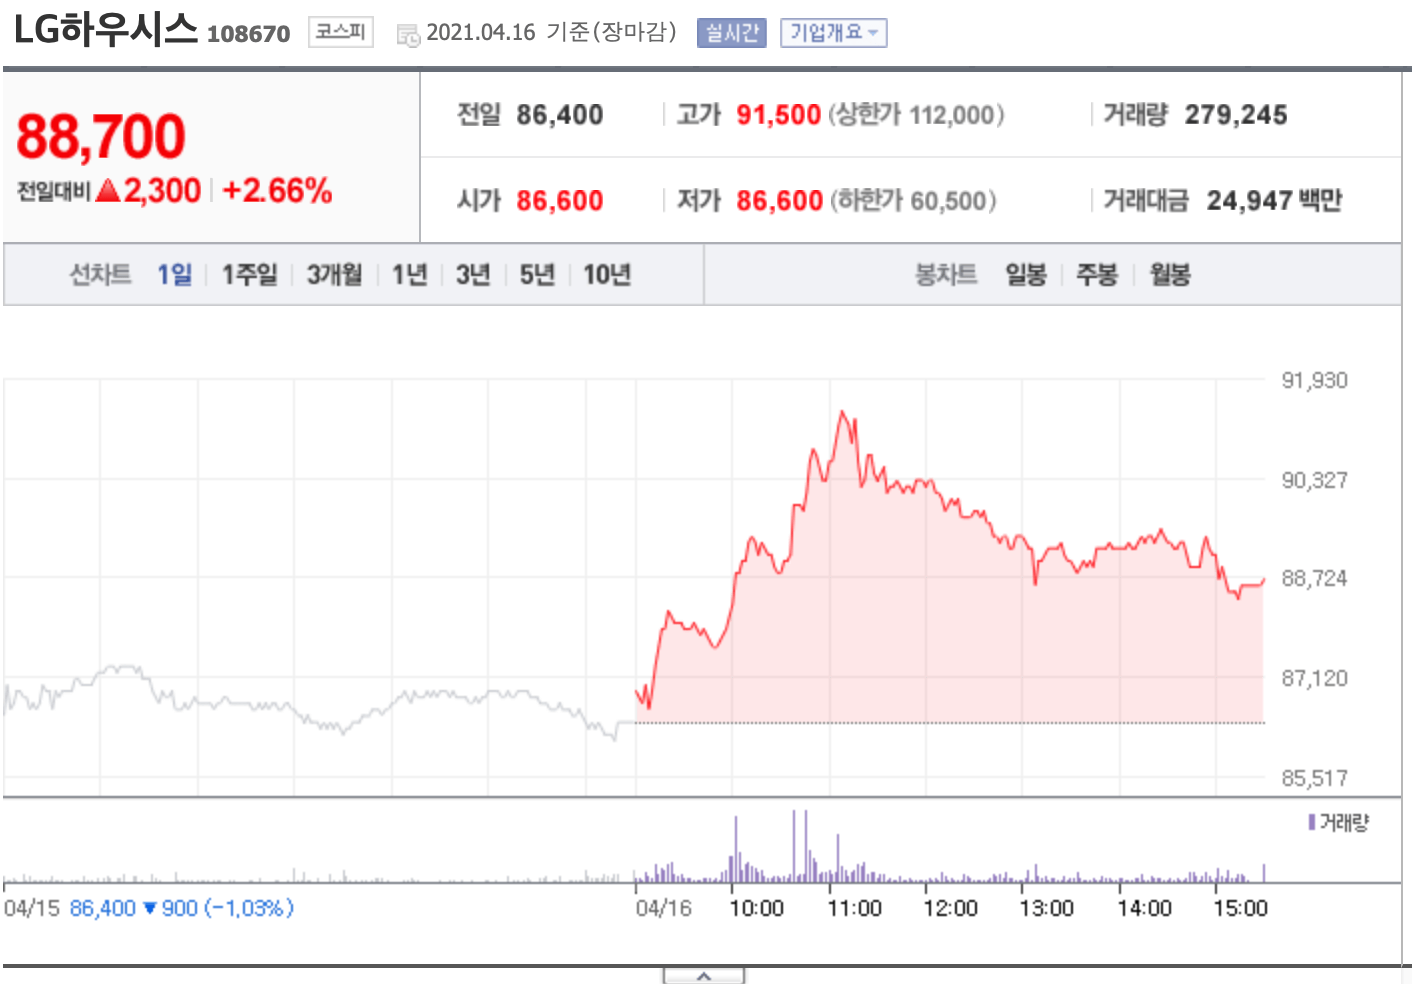1412x984 pixels.
Task: Click the 고가 value 91,500
Action: [x=778, y=115]
